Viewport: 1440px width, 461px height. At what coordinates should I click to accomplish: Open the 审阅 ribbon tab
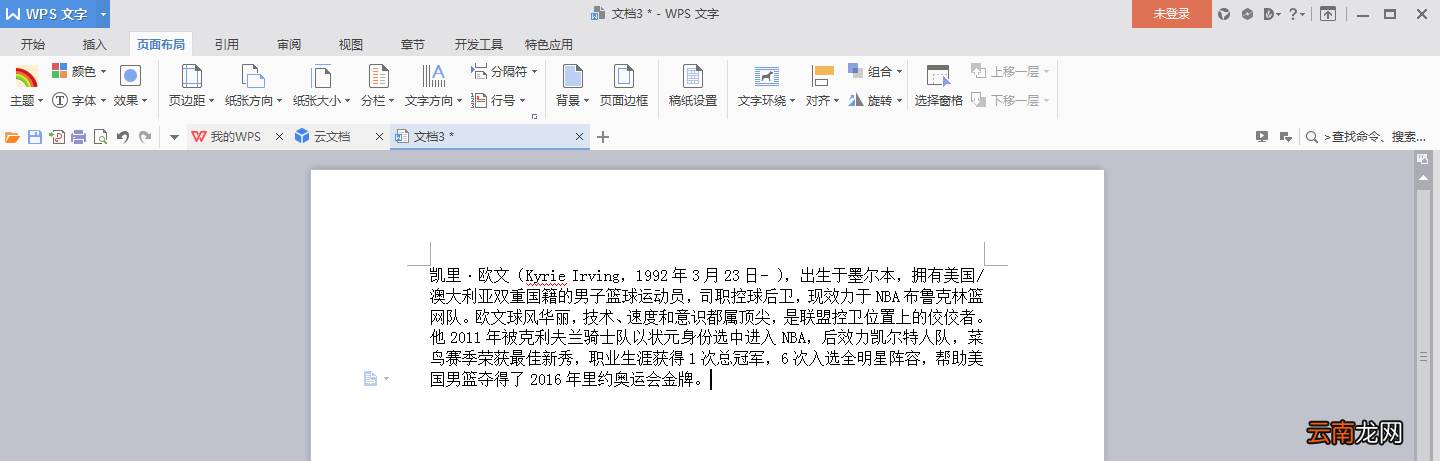290,45
